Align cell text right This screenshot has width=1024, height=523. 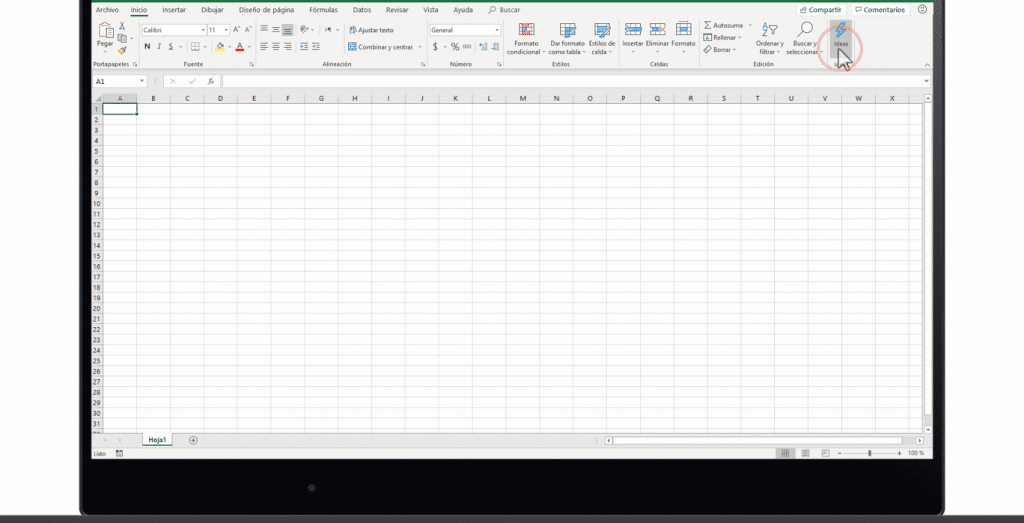pyautogui.click(x=287, y=46)
